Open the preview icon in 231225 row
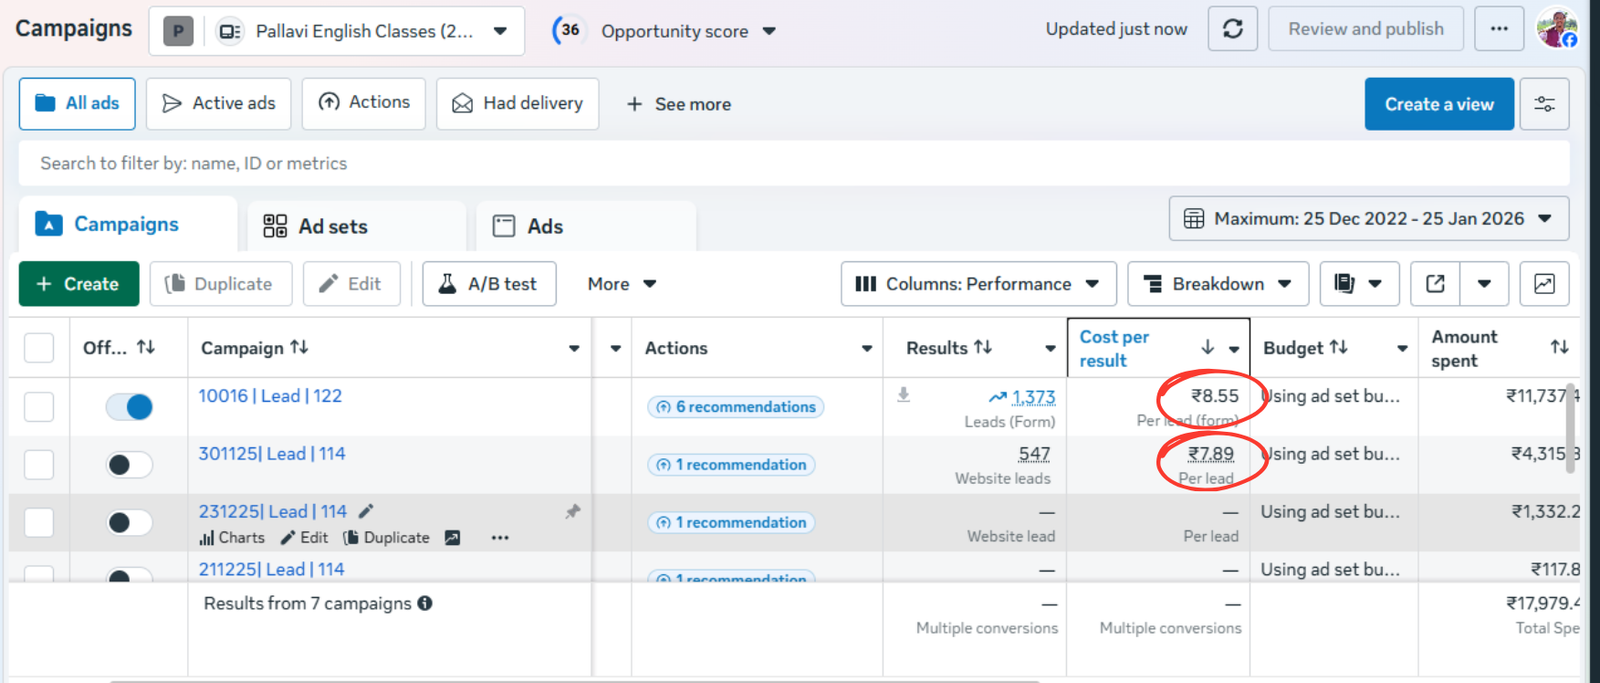The width and height of the screenshot is (1600, 683). coord(452,538)
